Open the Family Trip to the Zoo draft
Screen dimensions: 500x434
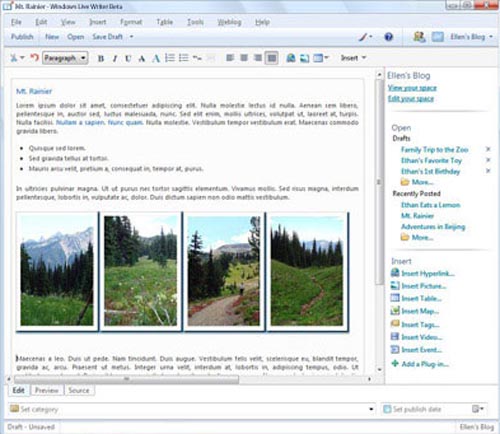pos(434,150)
